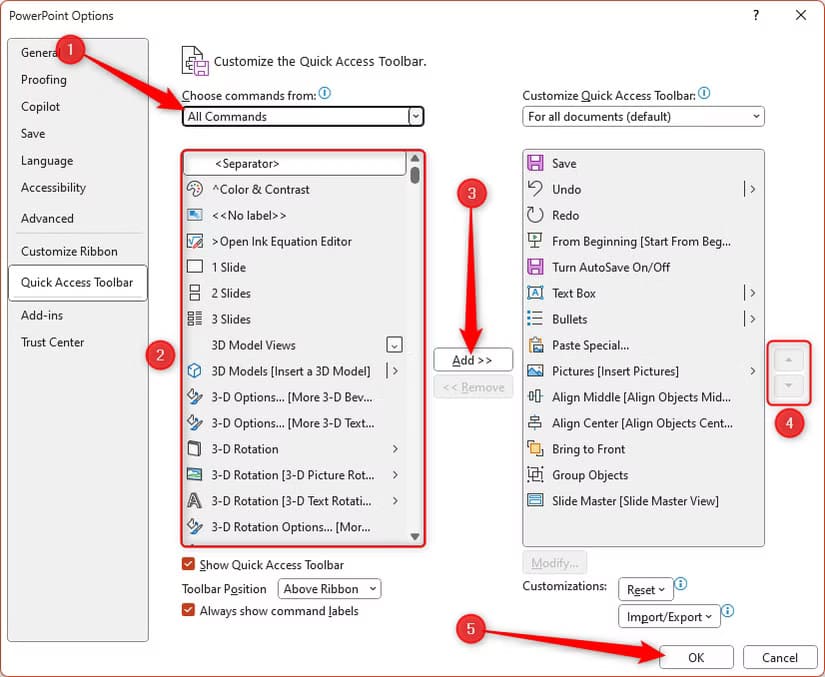Open the help question mark button

[x=756, y=15]
